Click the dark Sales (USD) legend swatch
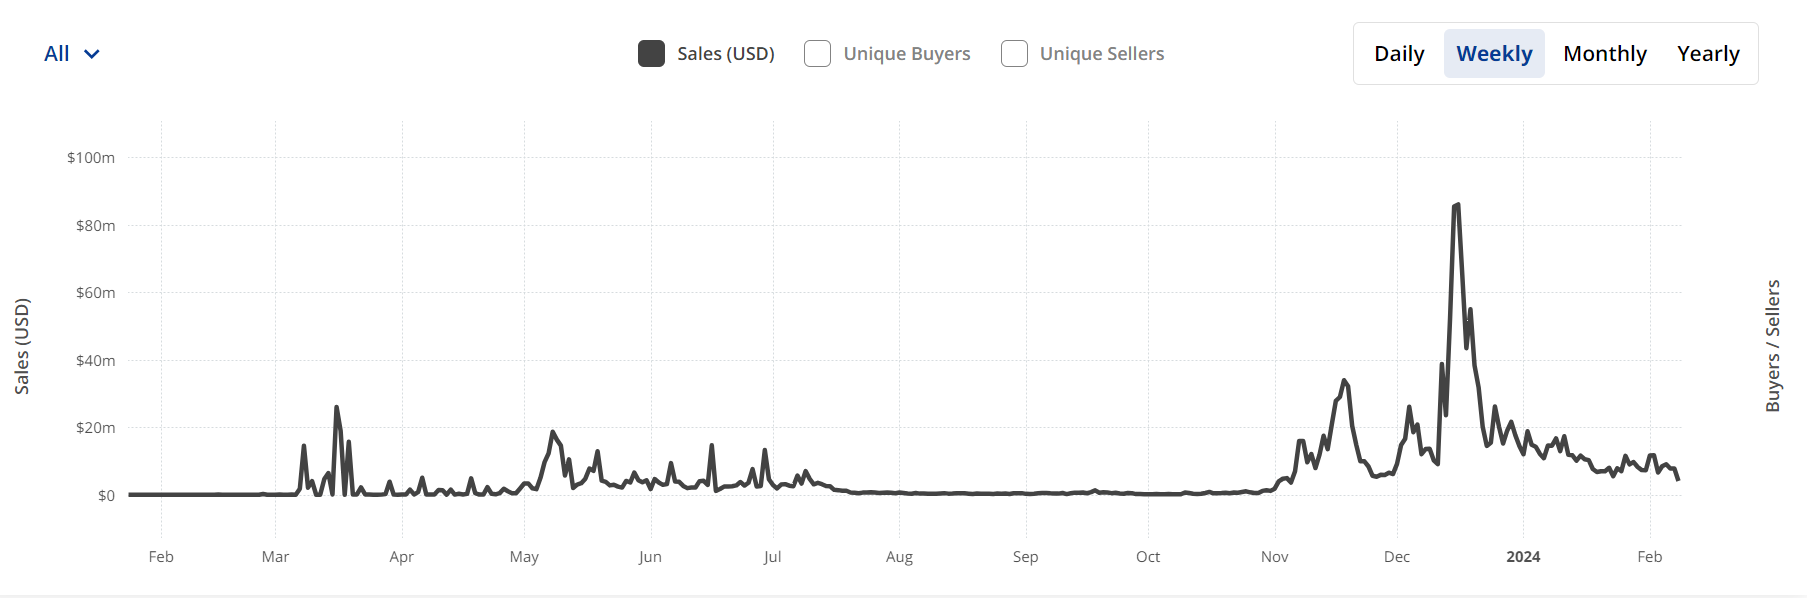The height and width of the screenshot is (598, 1807). coord(651,54)
